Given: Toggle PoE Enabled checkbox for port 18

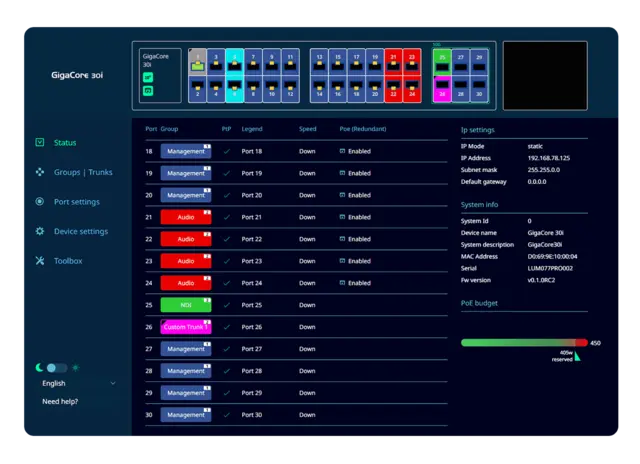Looking at the screenshot, I should [342, 151].
